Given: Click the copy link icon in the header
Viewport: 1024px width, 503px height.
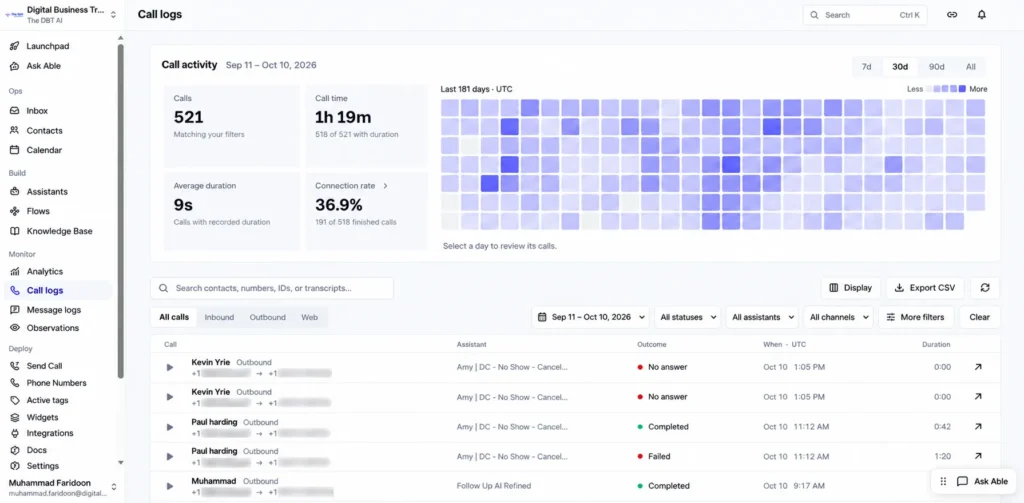Looking at the screenshot, I should pyautogui.click(x=952, y=15).
